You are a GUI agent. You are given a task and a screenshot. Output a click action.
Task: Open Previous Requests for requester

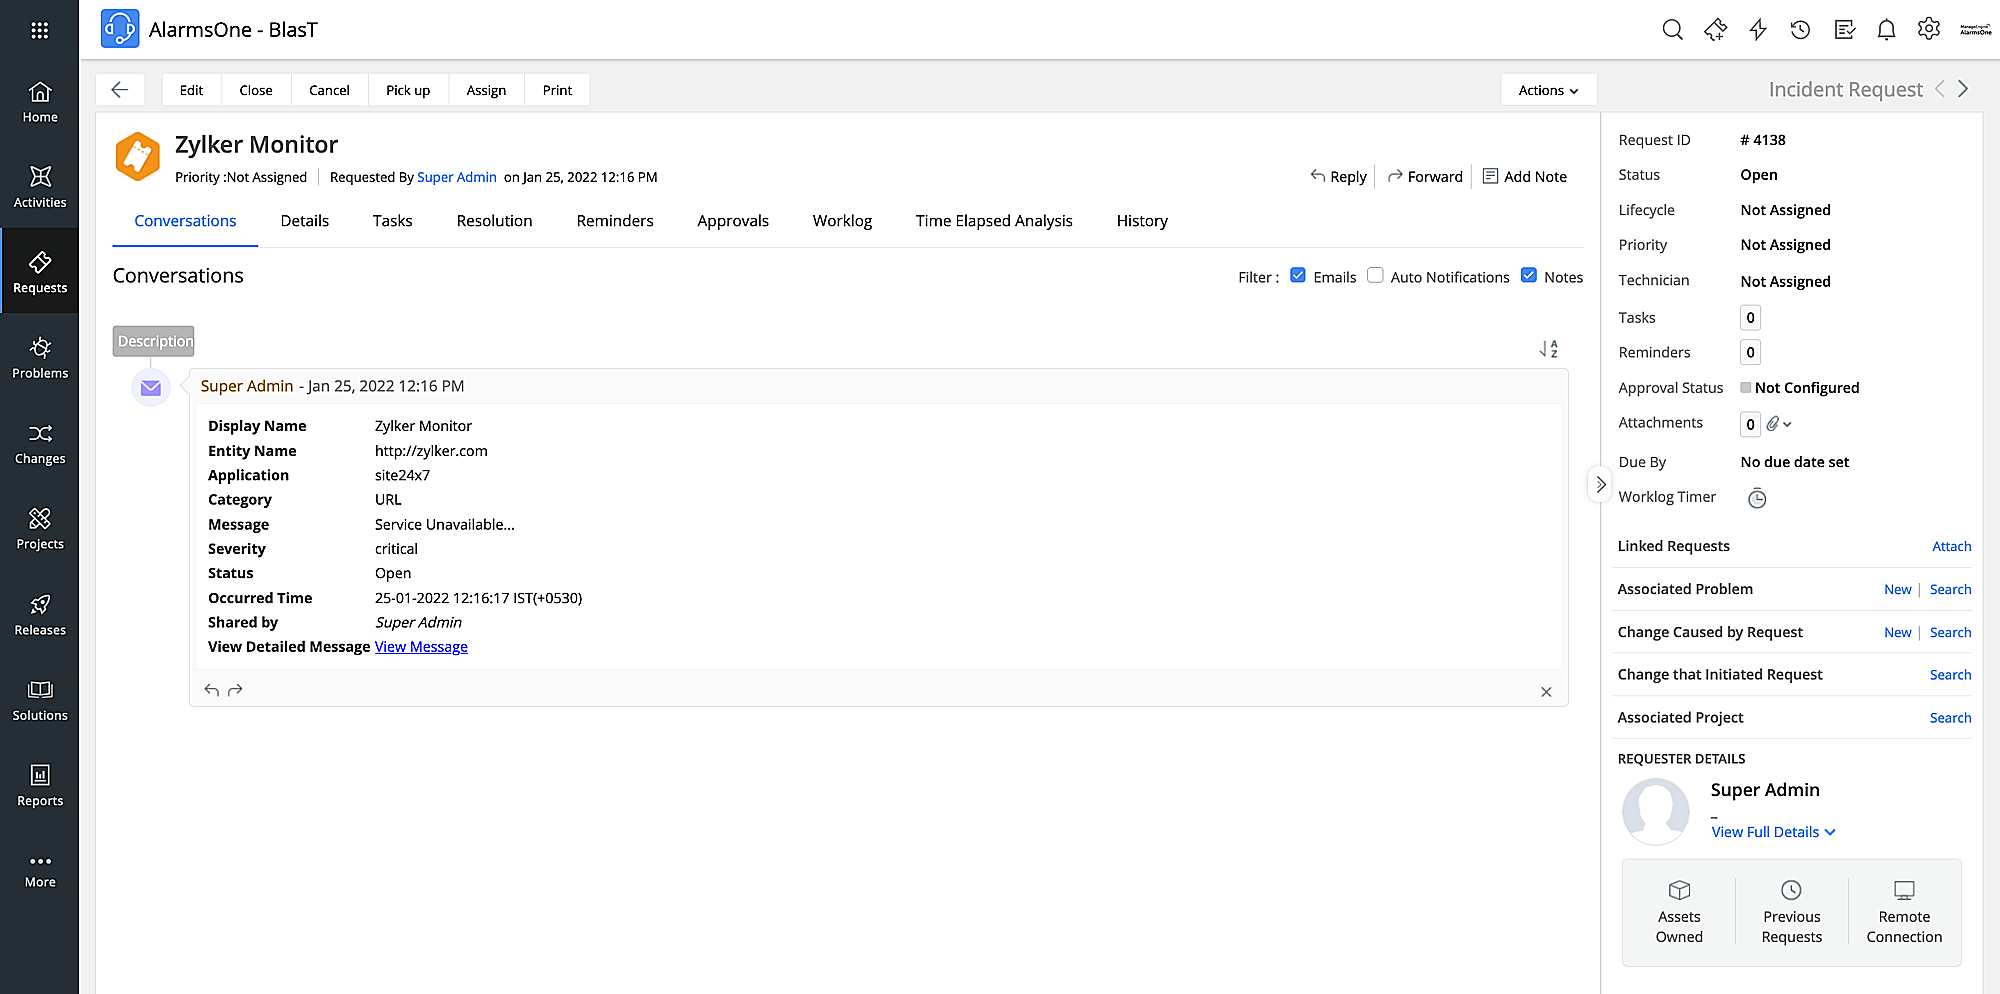point(1792,912)
